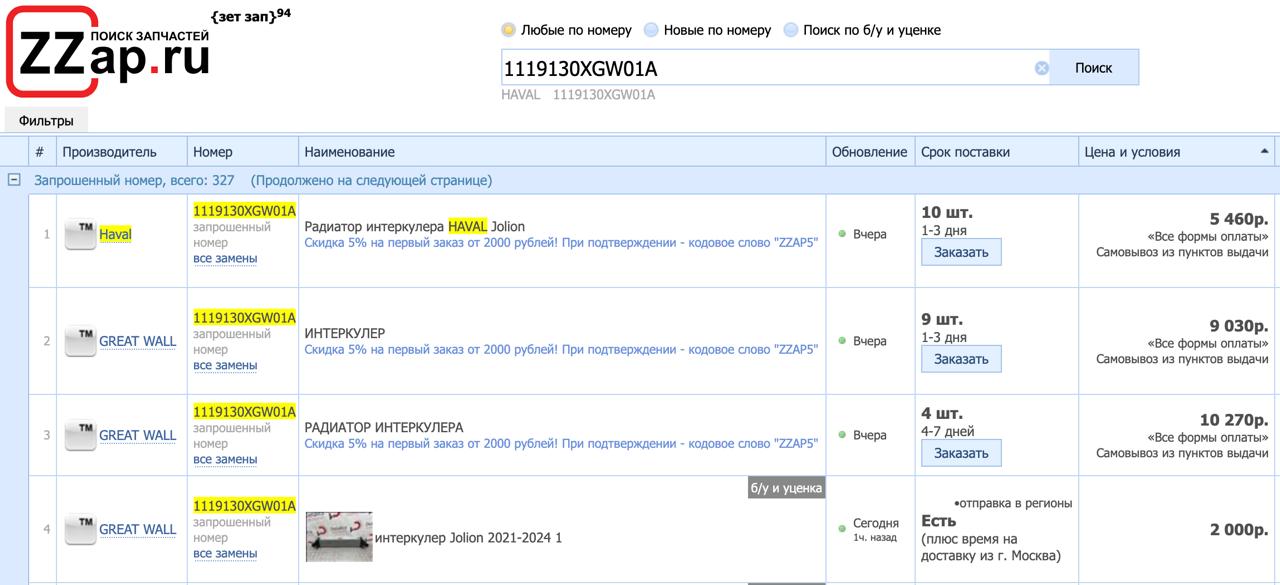Click the green update status dot in row 1
The image size is (1280, 585).
coord(842,234)
